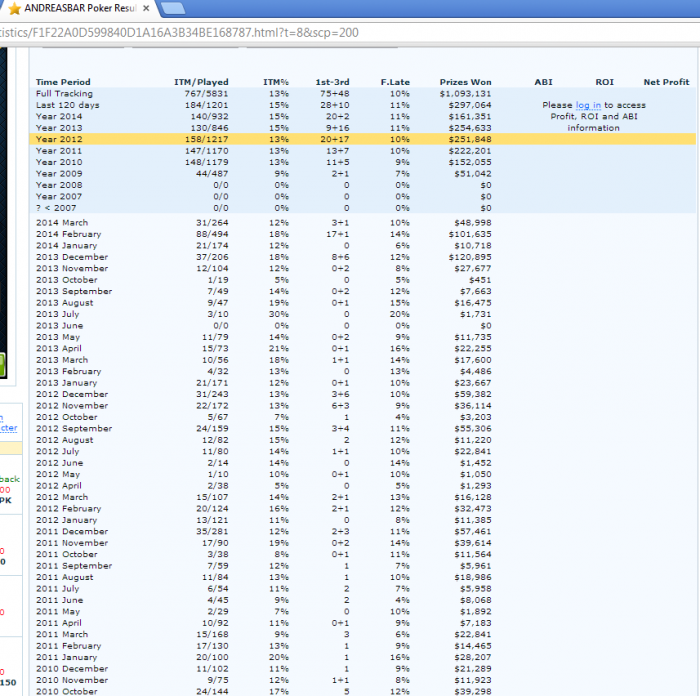Click the 767/5831 ITM/Played value
Image resolution: width=700 pixels, height=696 pixels.
(x=206, y=94)
